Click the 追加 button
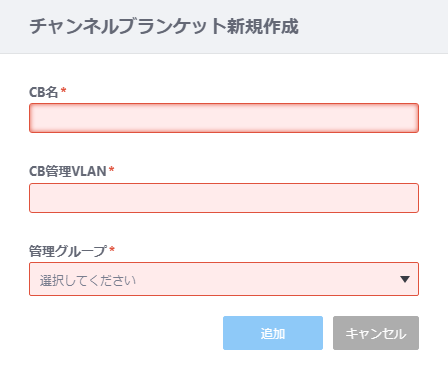The height and width of the screenshot is (369, 448). [273, 333]
